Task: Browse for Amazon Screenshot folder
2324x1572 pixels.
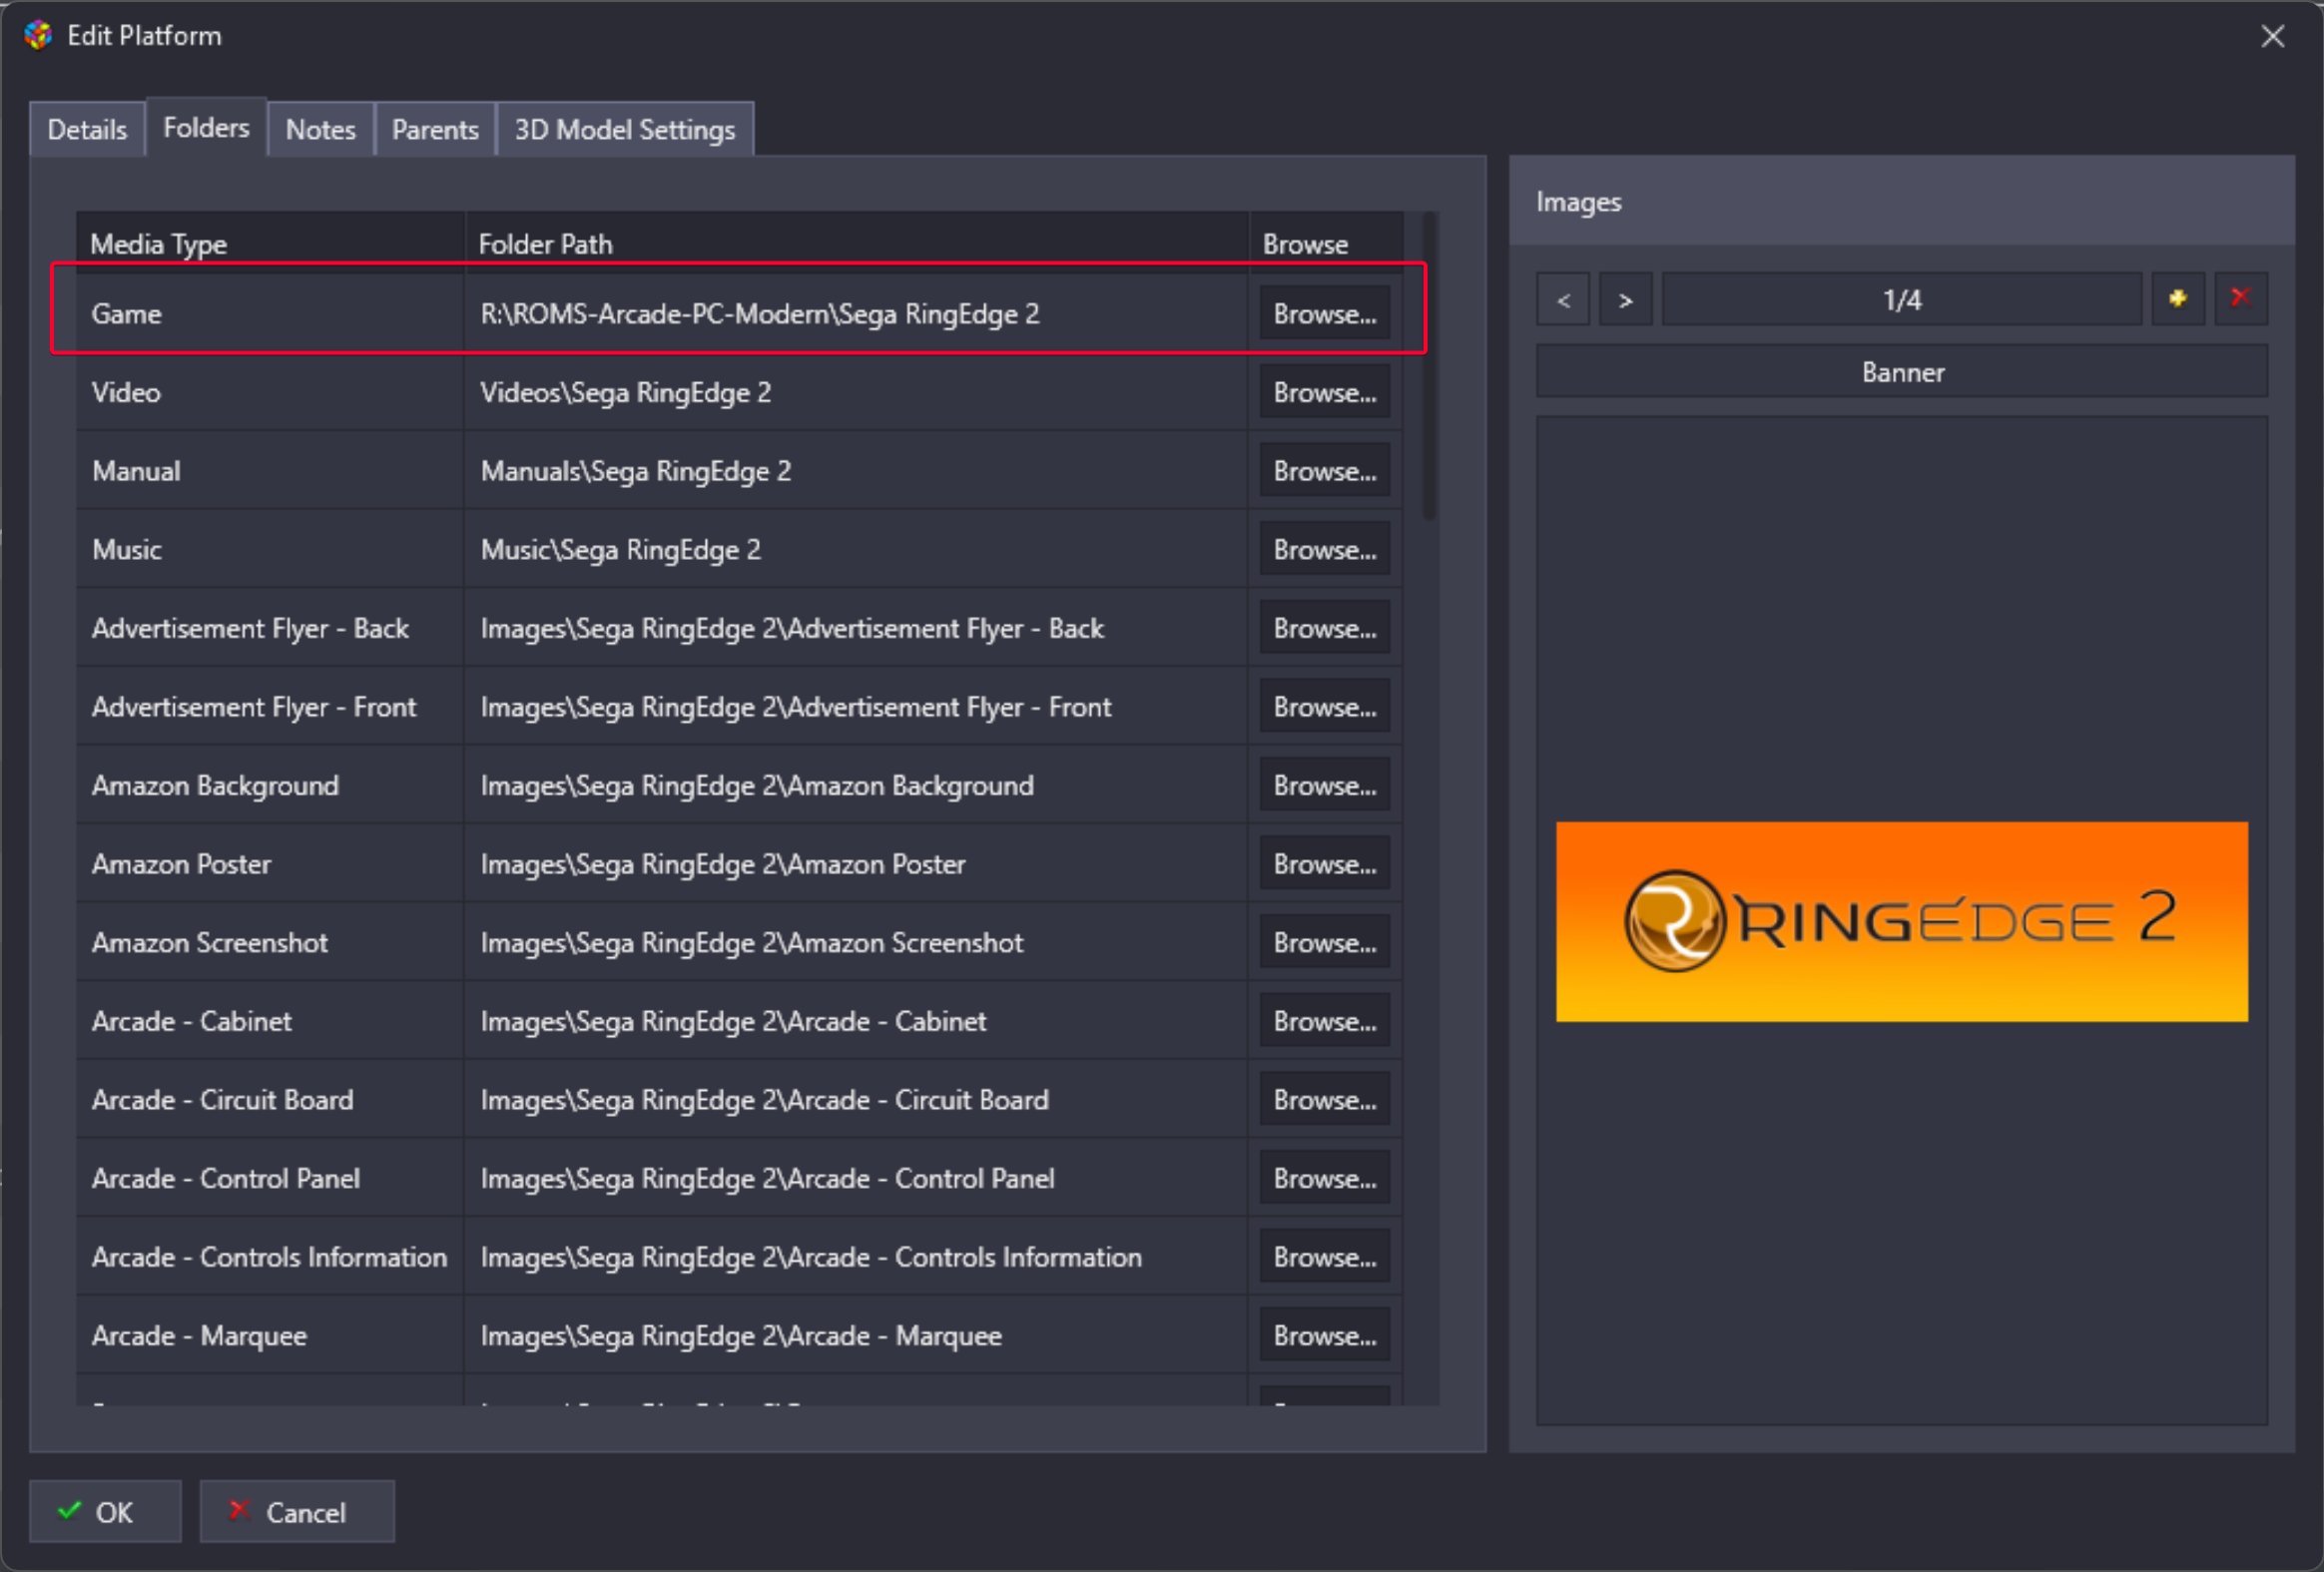Action: pos(1324,943)
